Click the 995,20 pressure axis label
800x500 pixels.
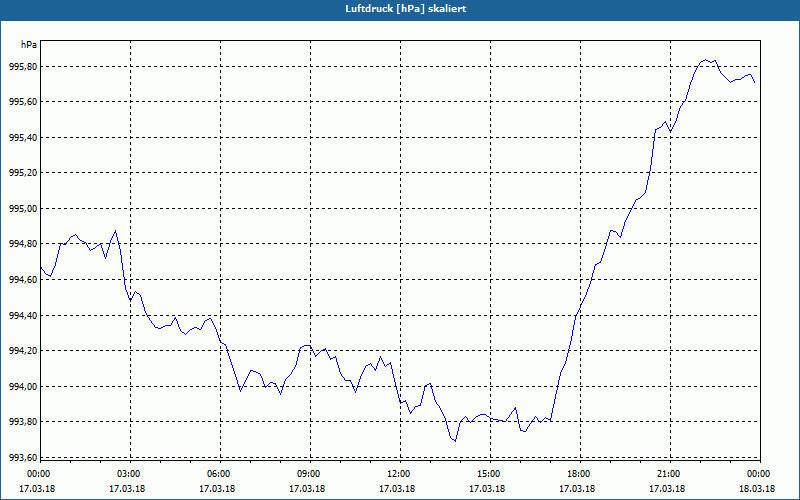[x=23, y=173]
